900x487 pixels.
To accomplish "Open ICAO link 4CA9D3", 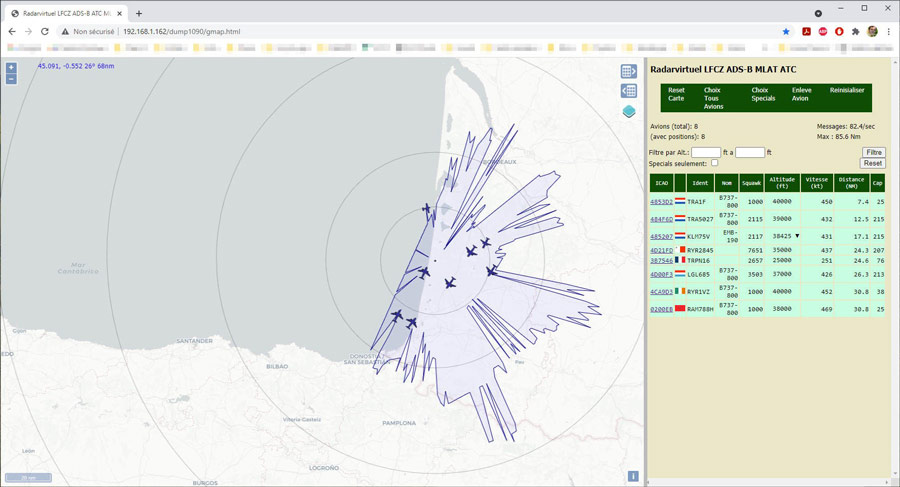I will point(661,292).
